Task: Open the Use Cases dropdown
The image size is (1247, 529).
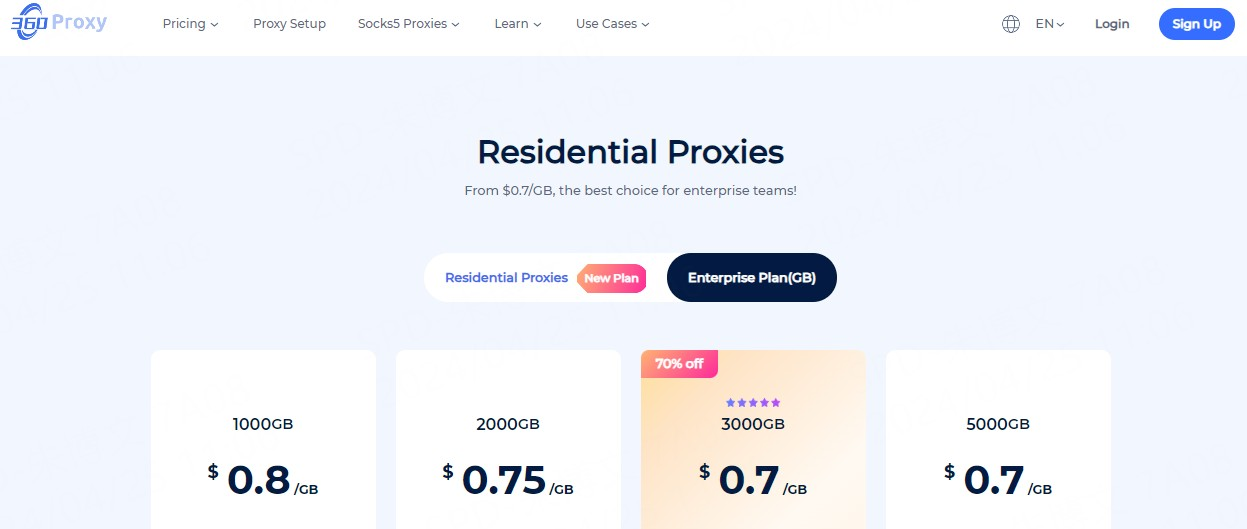Action: pyautogui.click(x=612, y=24)
